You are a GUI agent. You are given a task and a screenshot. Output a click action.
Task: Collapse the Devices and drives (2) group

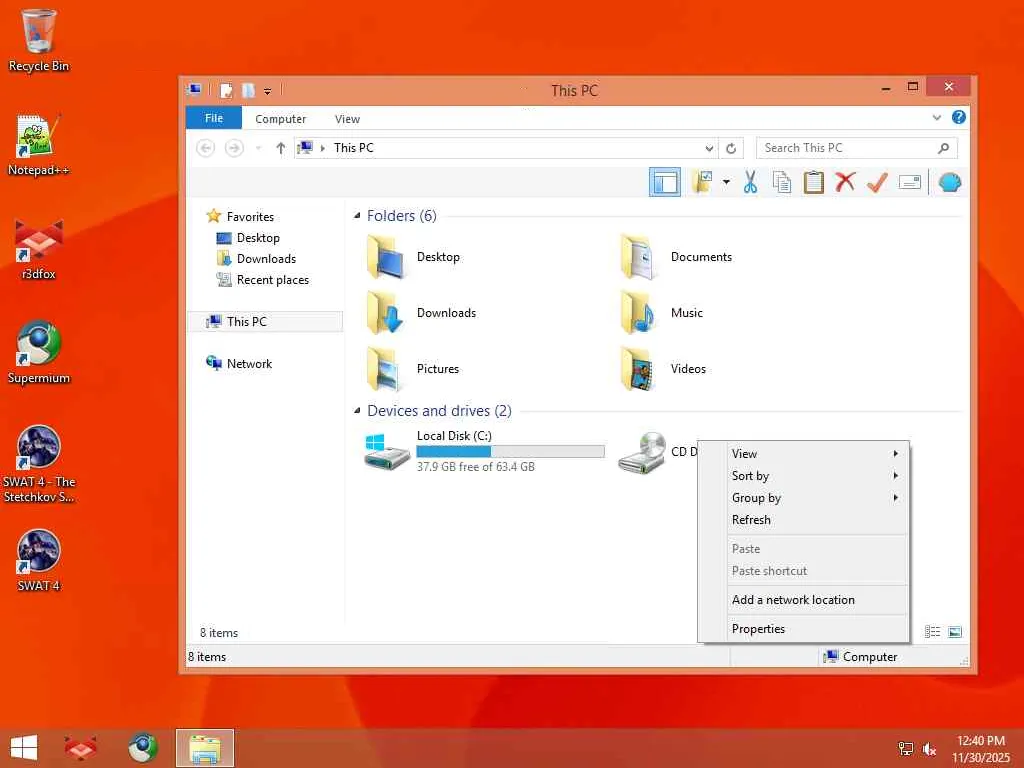(x=357, y=411)
